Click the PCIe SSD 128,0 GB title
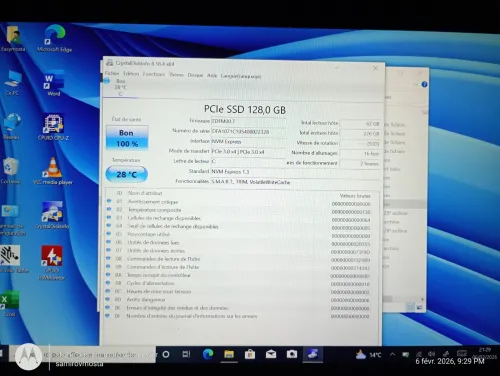This screenshot has height=376, width=500. pos(245,109)
